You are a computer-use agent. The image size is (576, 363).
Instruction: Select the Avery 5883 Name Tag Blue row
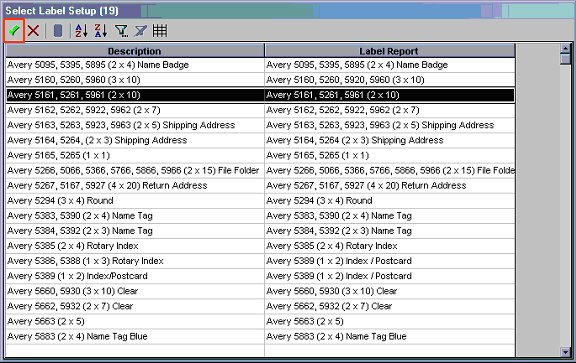click(260, 336)
